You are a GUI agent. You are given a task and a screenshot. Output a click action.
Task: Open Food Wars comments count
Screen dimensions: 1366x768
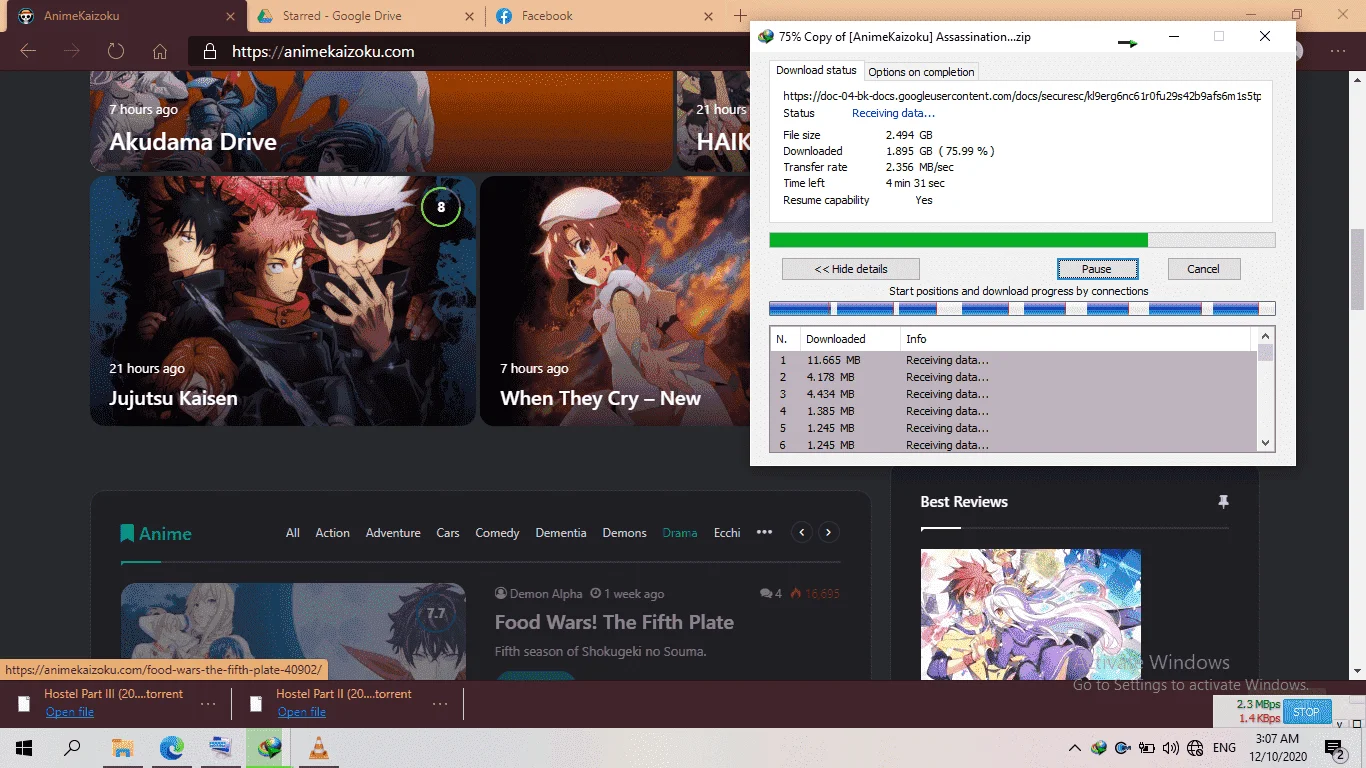pyautogui.click(x=771, y=593)
